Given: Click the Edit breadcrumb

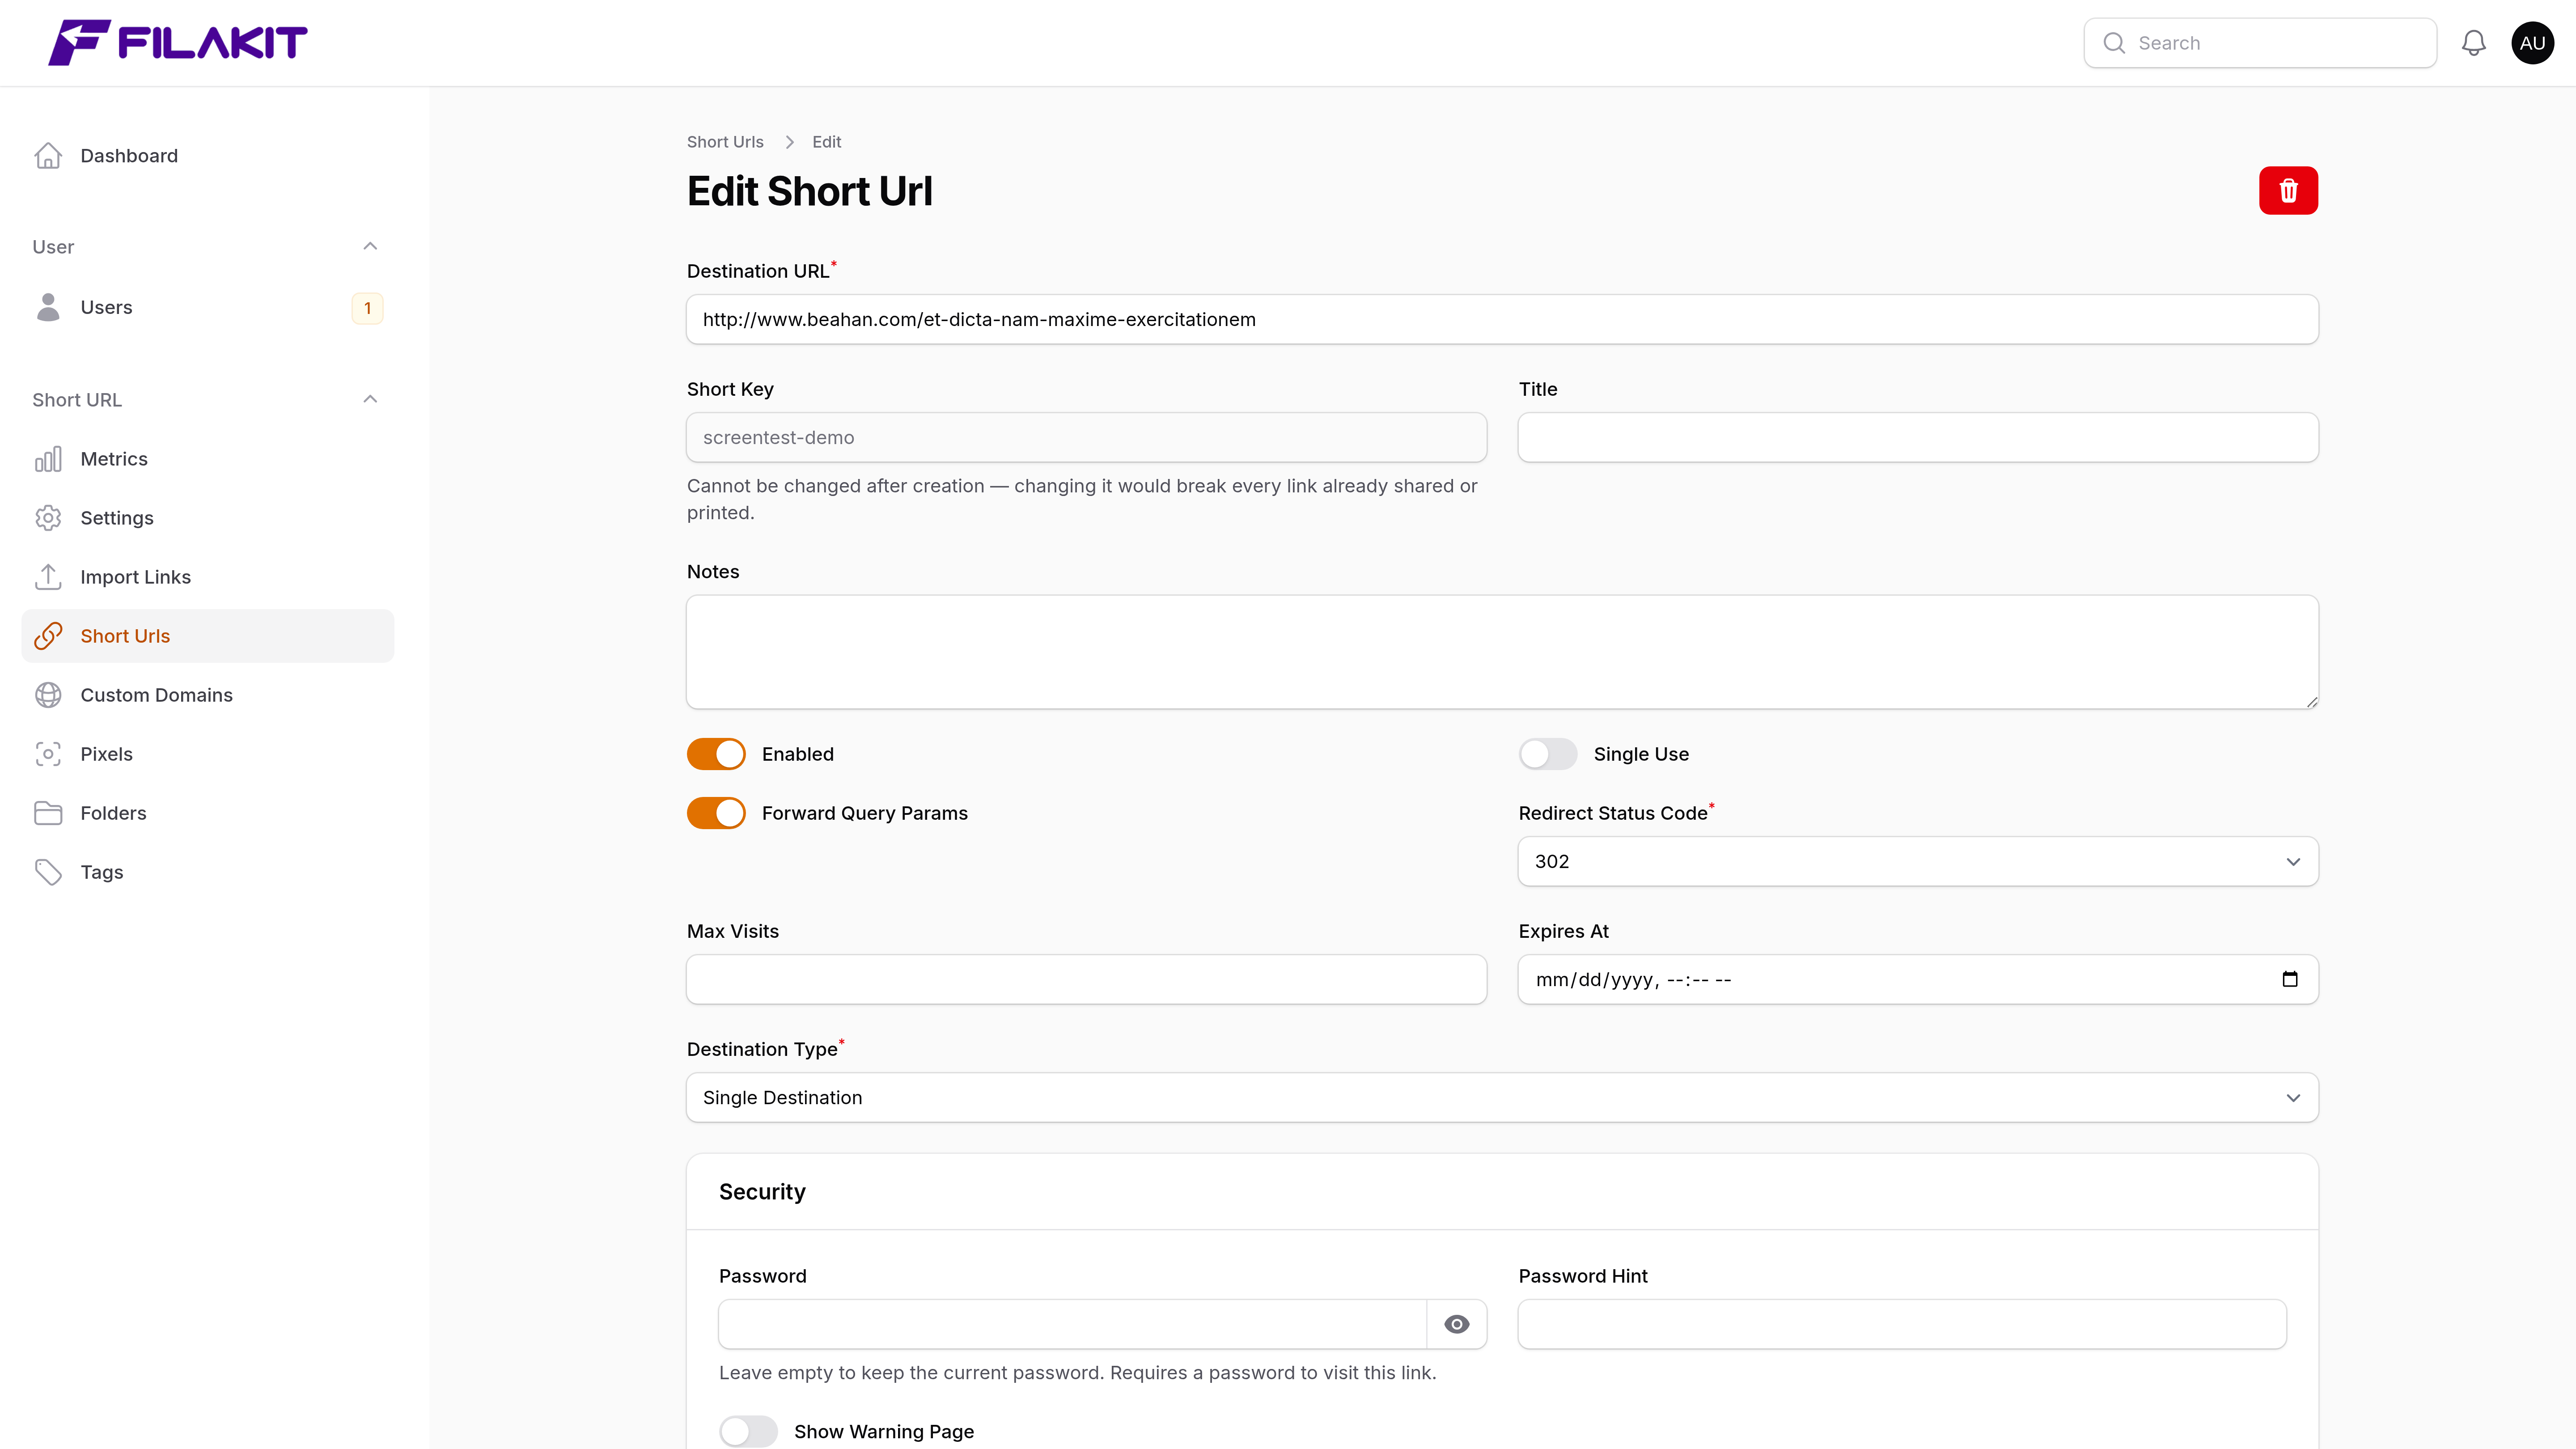Looking at the screenshot, I should (826, 142).
